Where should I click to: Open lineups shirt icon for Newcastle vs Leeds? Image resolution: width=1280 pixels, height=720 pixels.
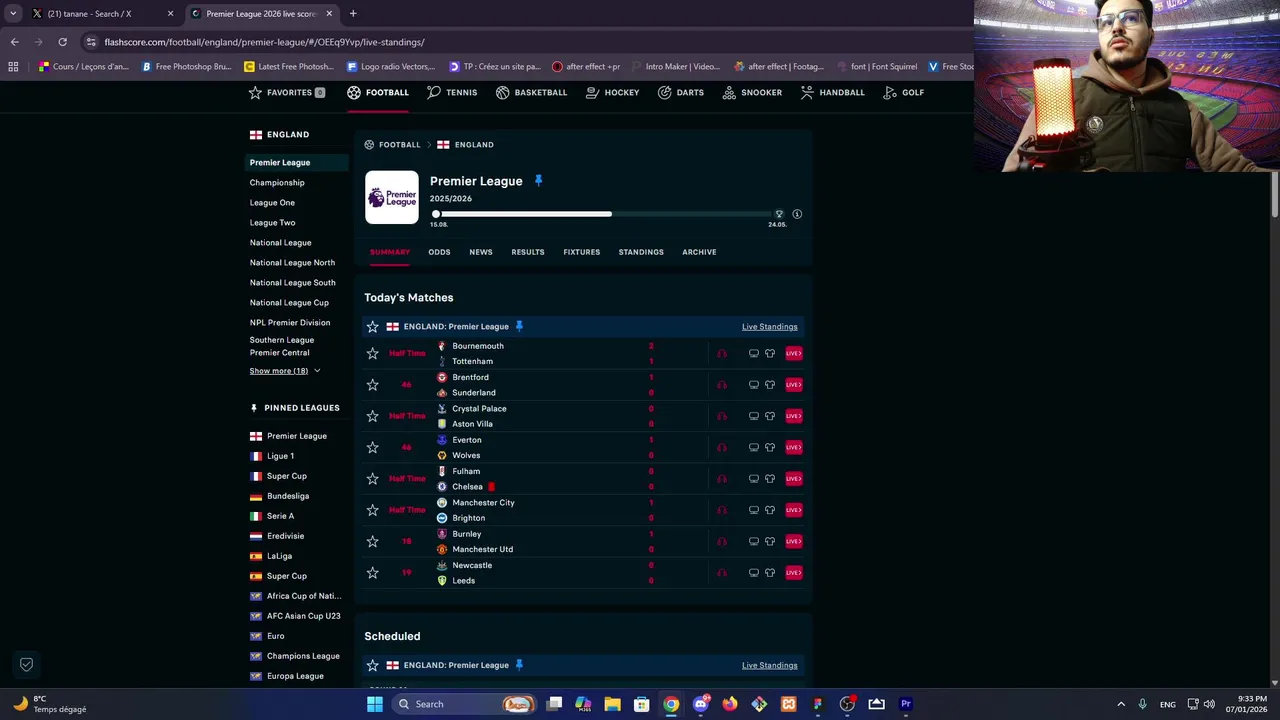pos(770,573)
